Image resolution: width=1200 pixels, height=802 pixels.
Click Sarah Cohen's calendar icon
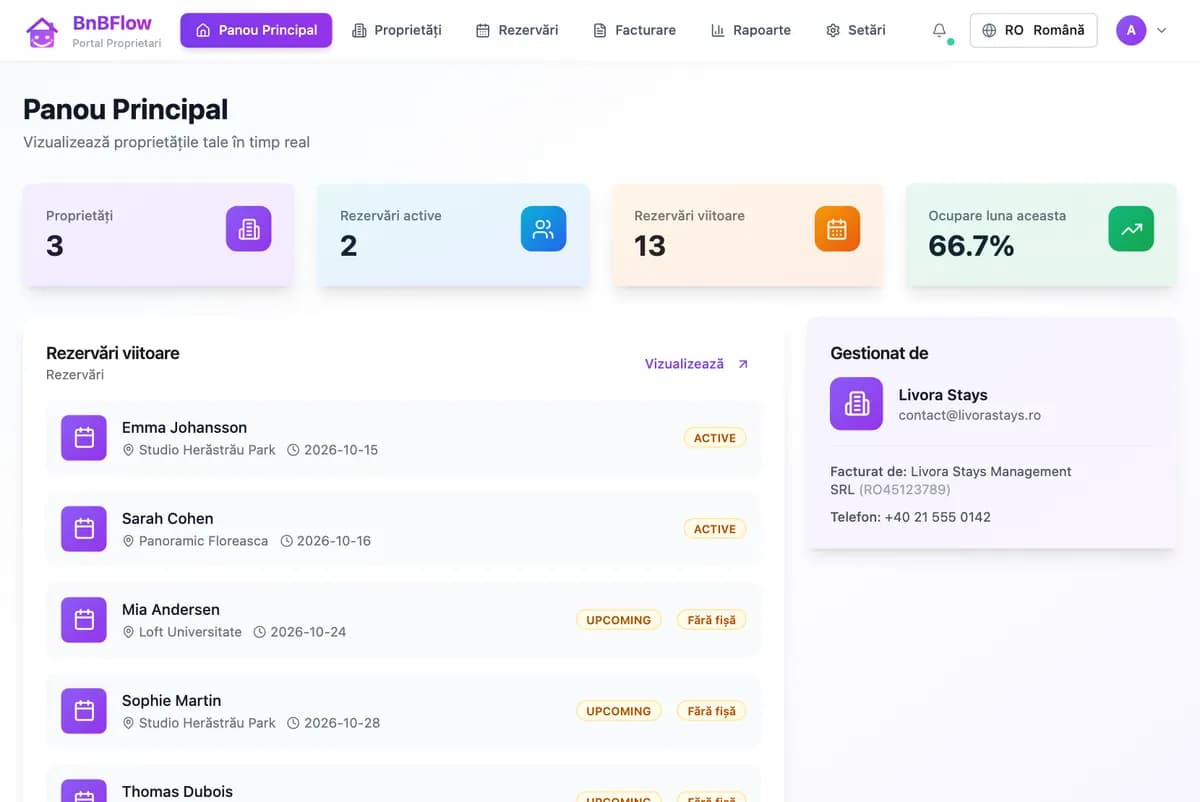click(x=84, y=529)
